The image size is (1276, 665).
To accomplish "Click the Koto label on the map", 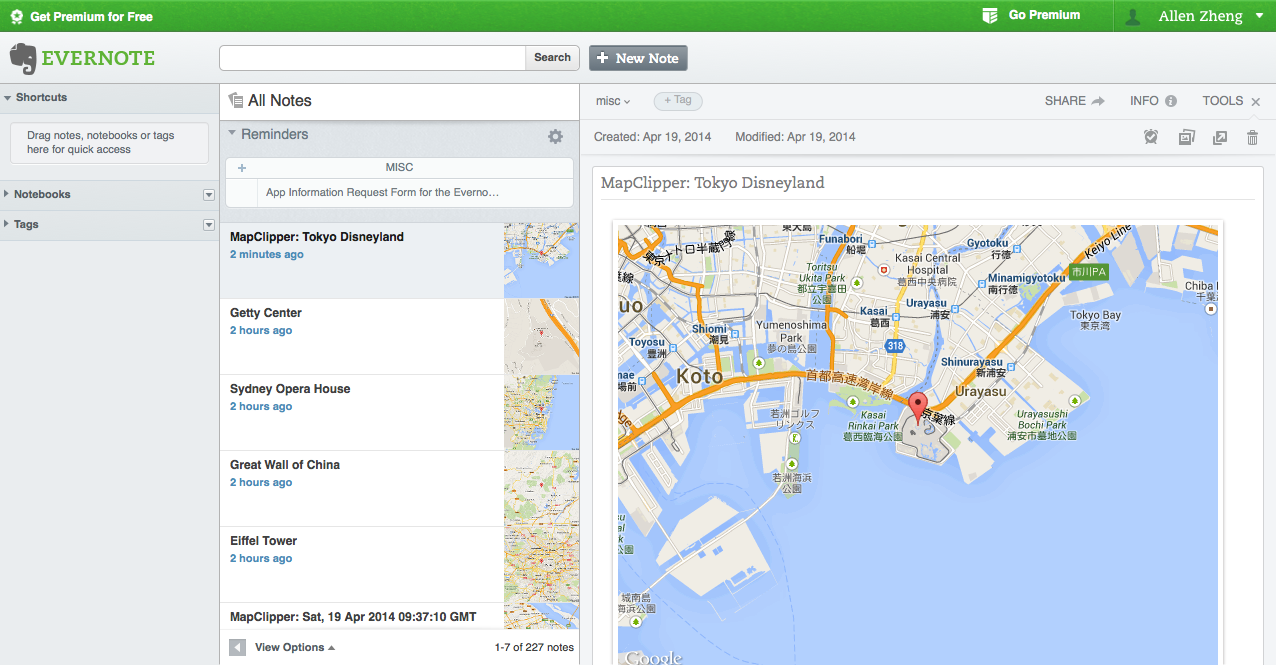I will point(700,377).
